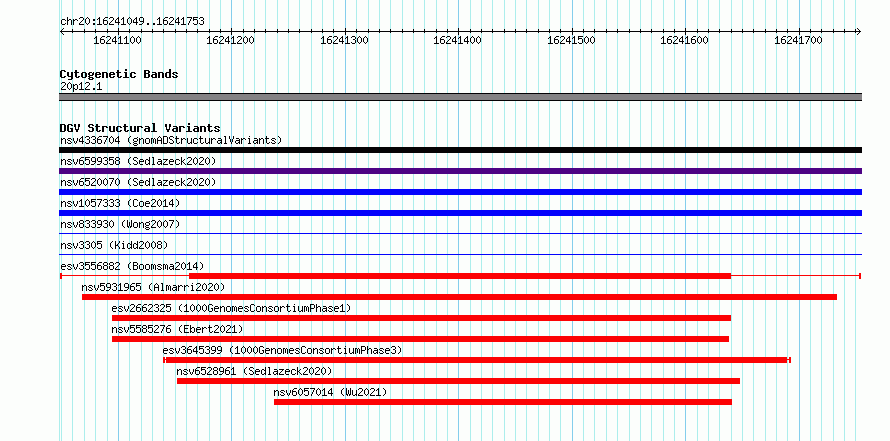The width and height of the screenshot is (890, 441).
Task: Click the left arrow of the ruler
Action: tap(62, 32)
